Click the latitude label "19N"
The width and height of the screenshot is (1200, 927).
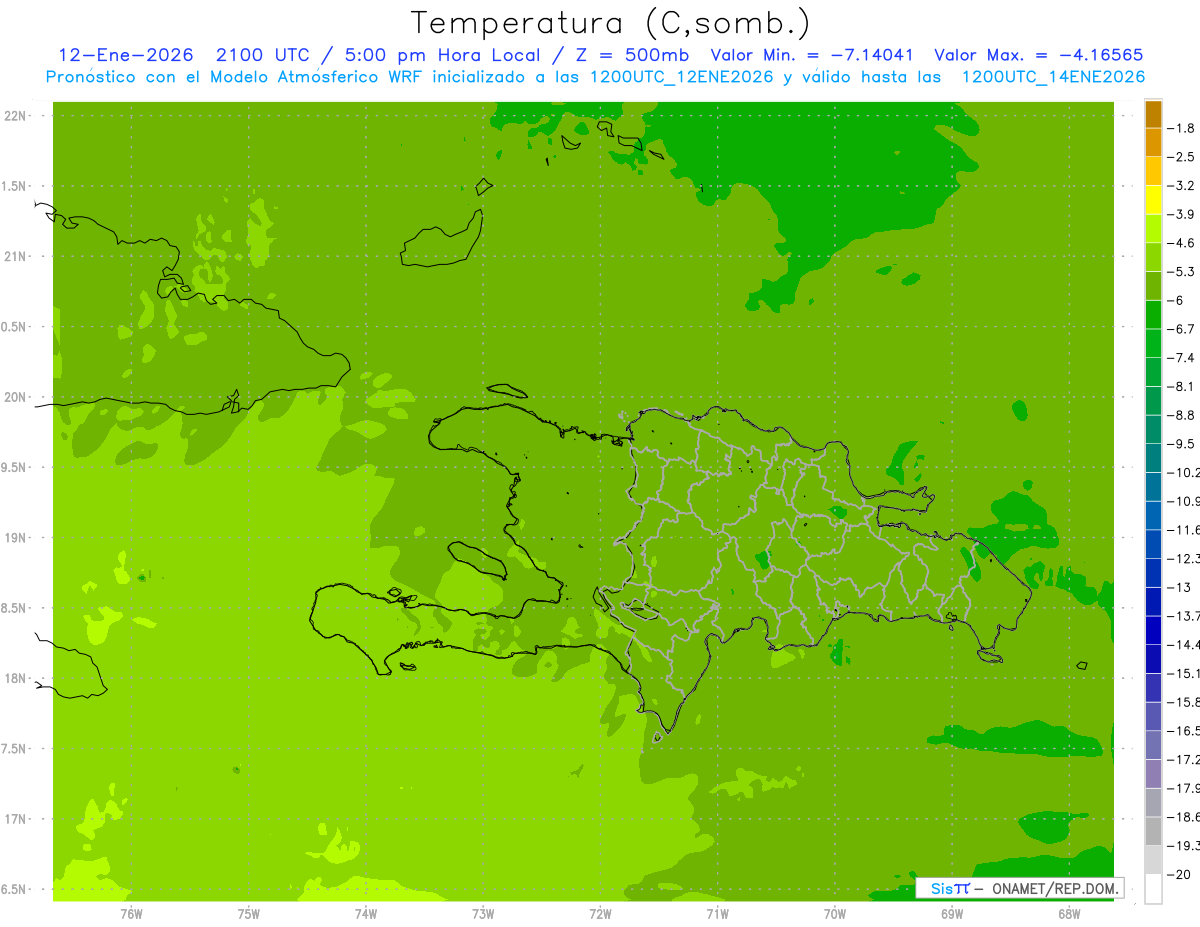[15, 538]
